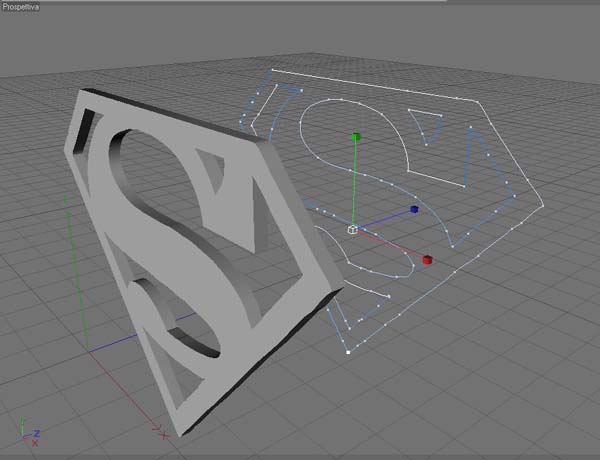600x460 pixels.
Task: Click the blue Z-axis gizmo handle
Action: point(414,209)
